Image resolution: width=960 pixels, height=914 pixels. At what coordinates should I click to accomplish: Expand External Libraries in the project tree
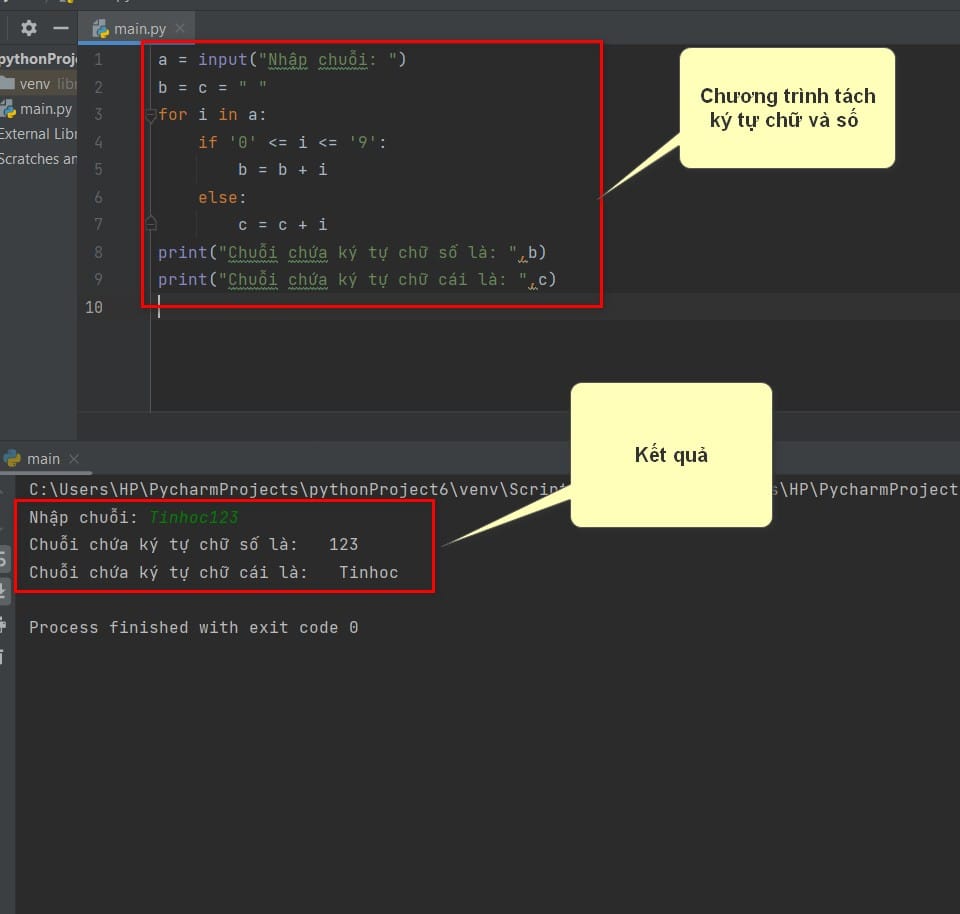pyautogui.click(x=38, y=134)
